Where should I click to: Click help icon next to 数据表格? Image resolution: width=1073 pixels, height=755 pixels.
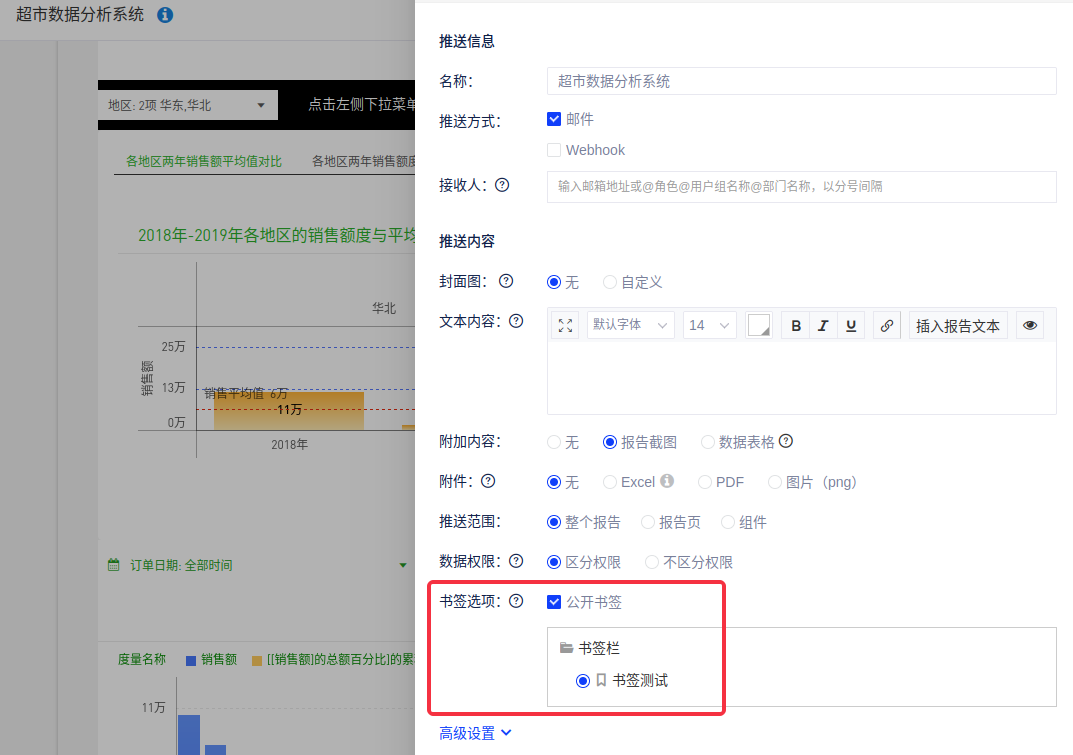tap(786, 441)
